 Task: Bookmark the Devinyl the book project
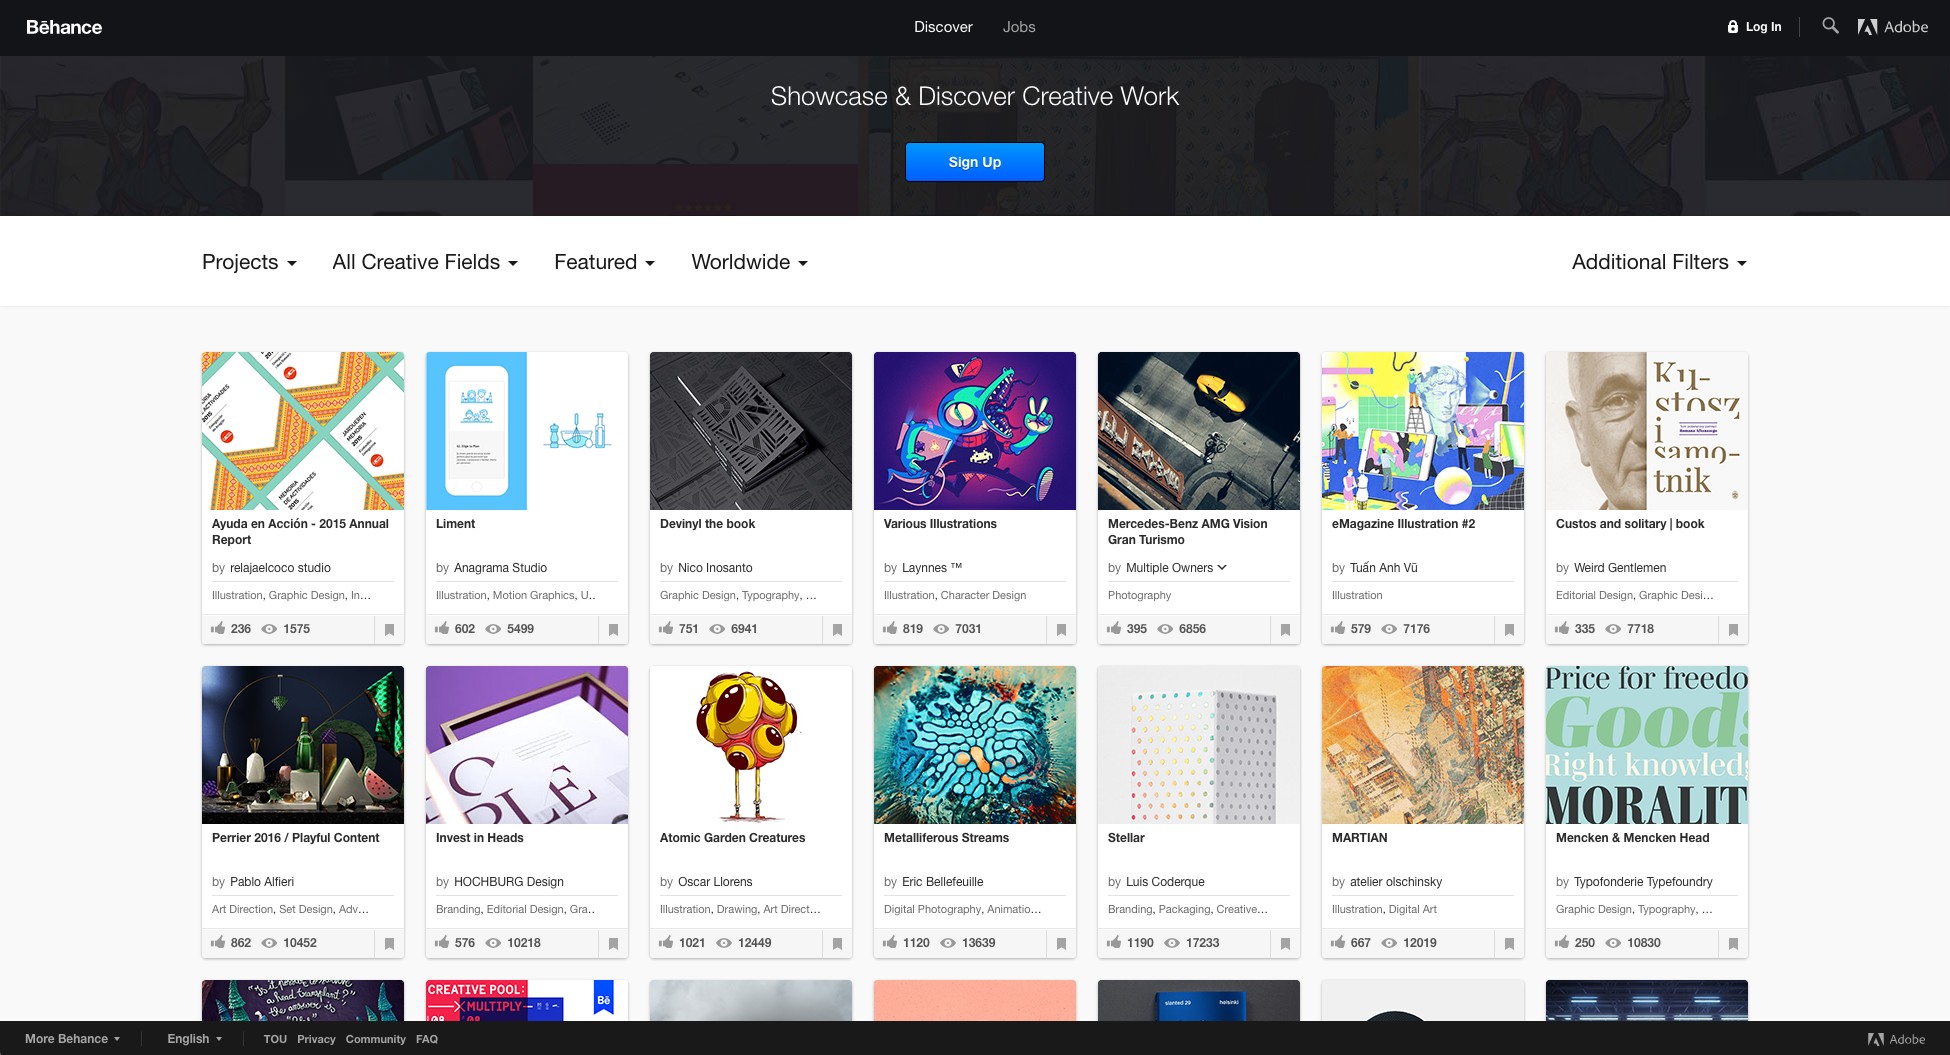click(x=837, y=630)
